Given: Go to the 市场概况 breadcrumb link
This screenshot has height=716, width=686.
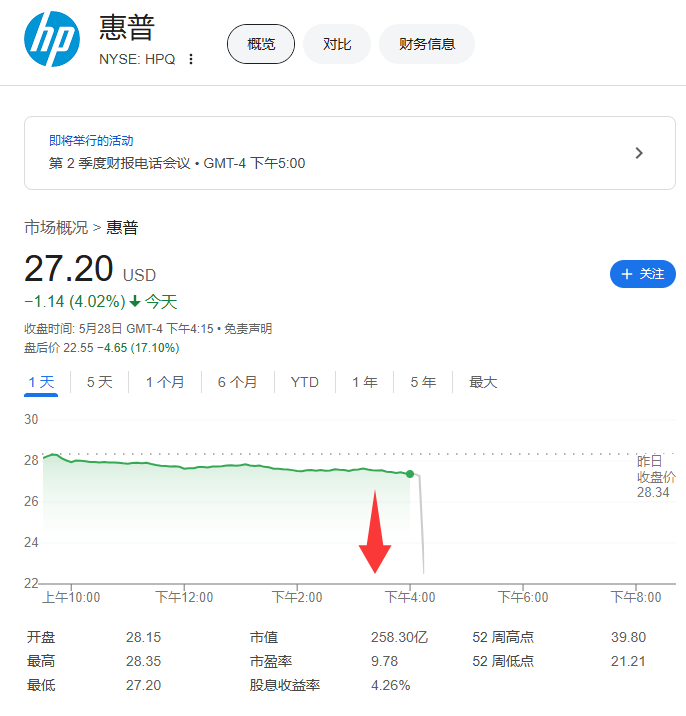Looking at the screenshot, I should [x=56, y=227].
